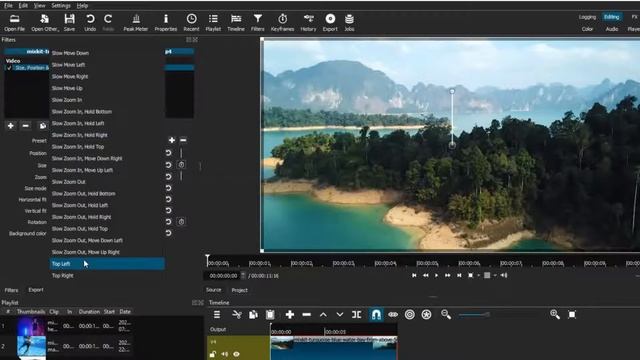
Task: Toggle scrub while dragging eye icon
Action: coord(393,315)
